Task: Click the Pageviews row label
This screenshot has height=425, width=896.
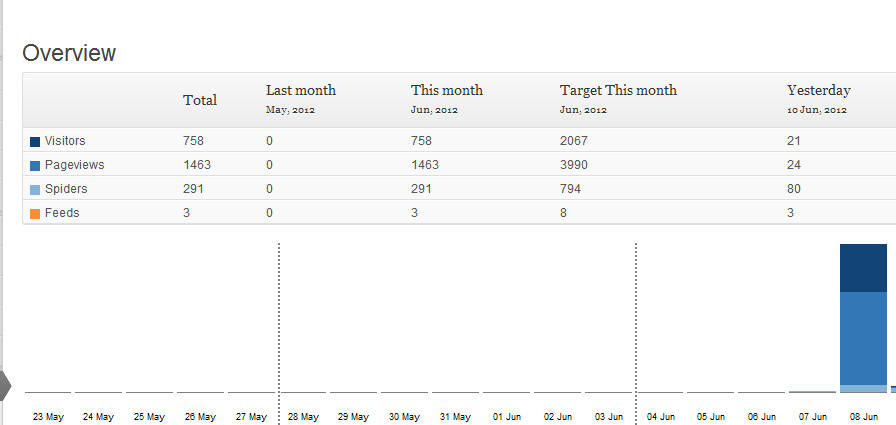Action: point(74,165)
